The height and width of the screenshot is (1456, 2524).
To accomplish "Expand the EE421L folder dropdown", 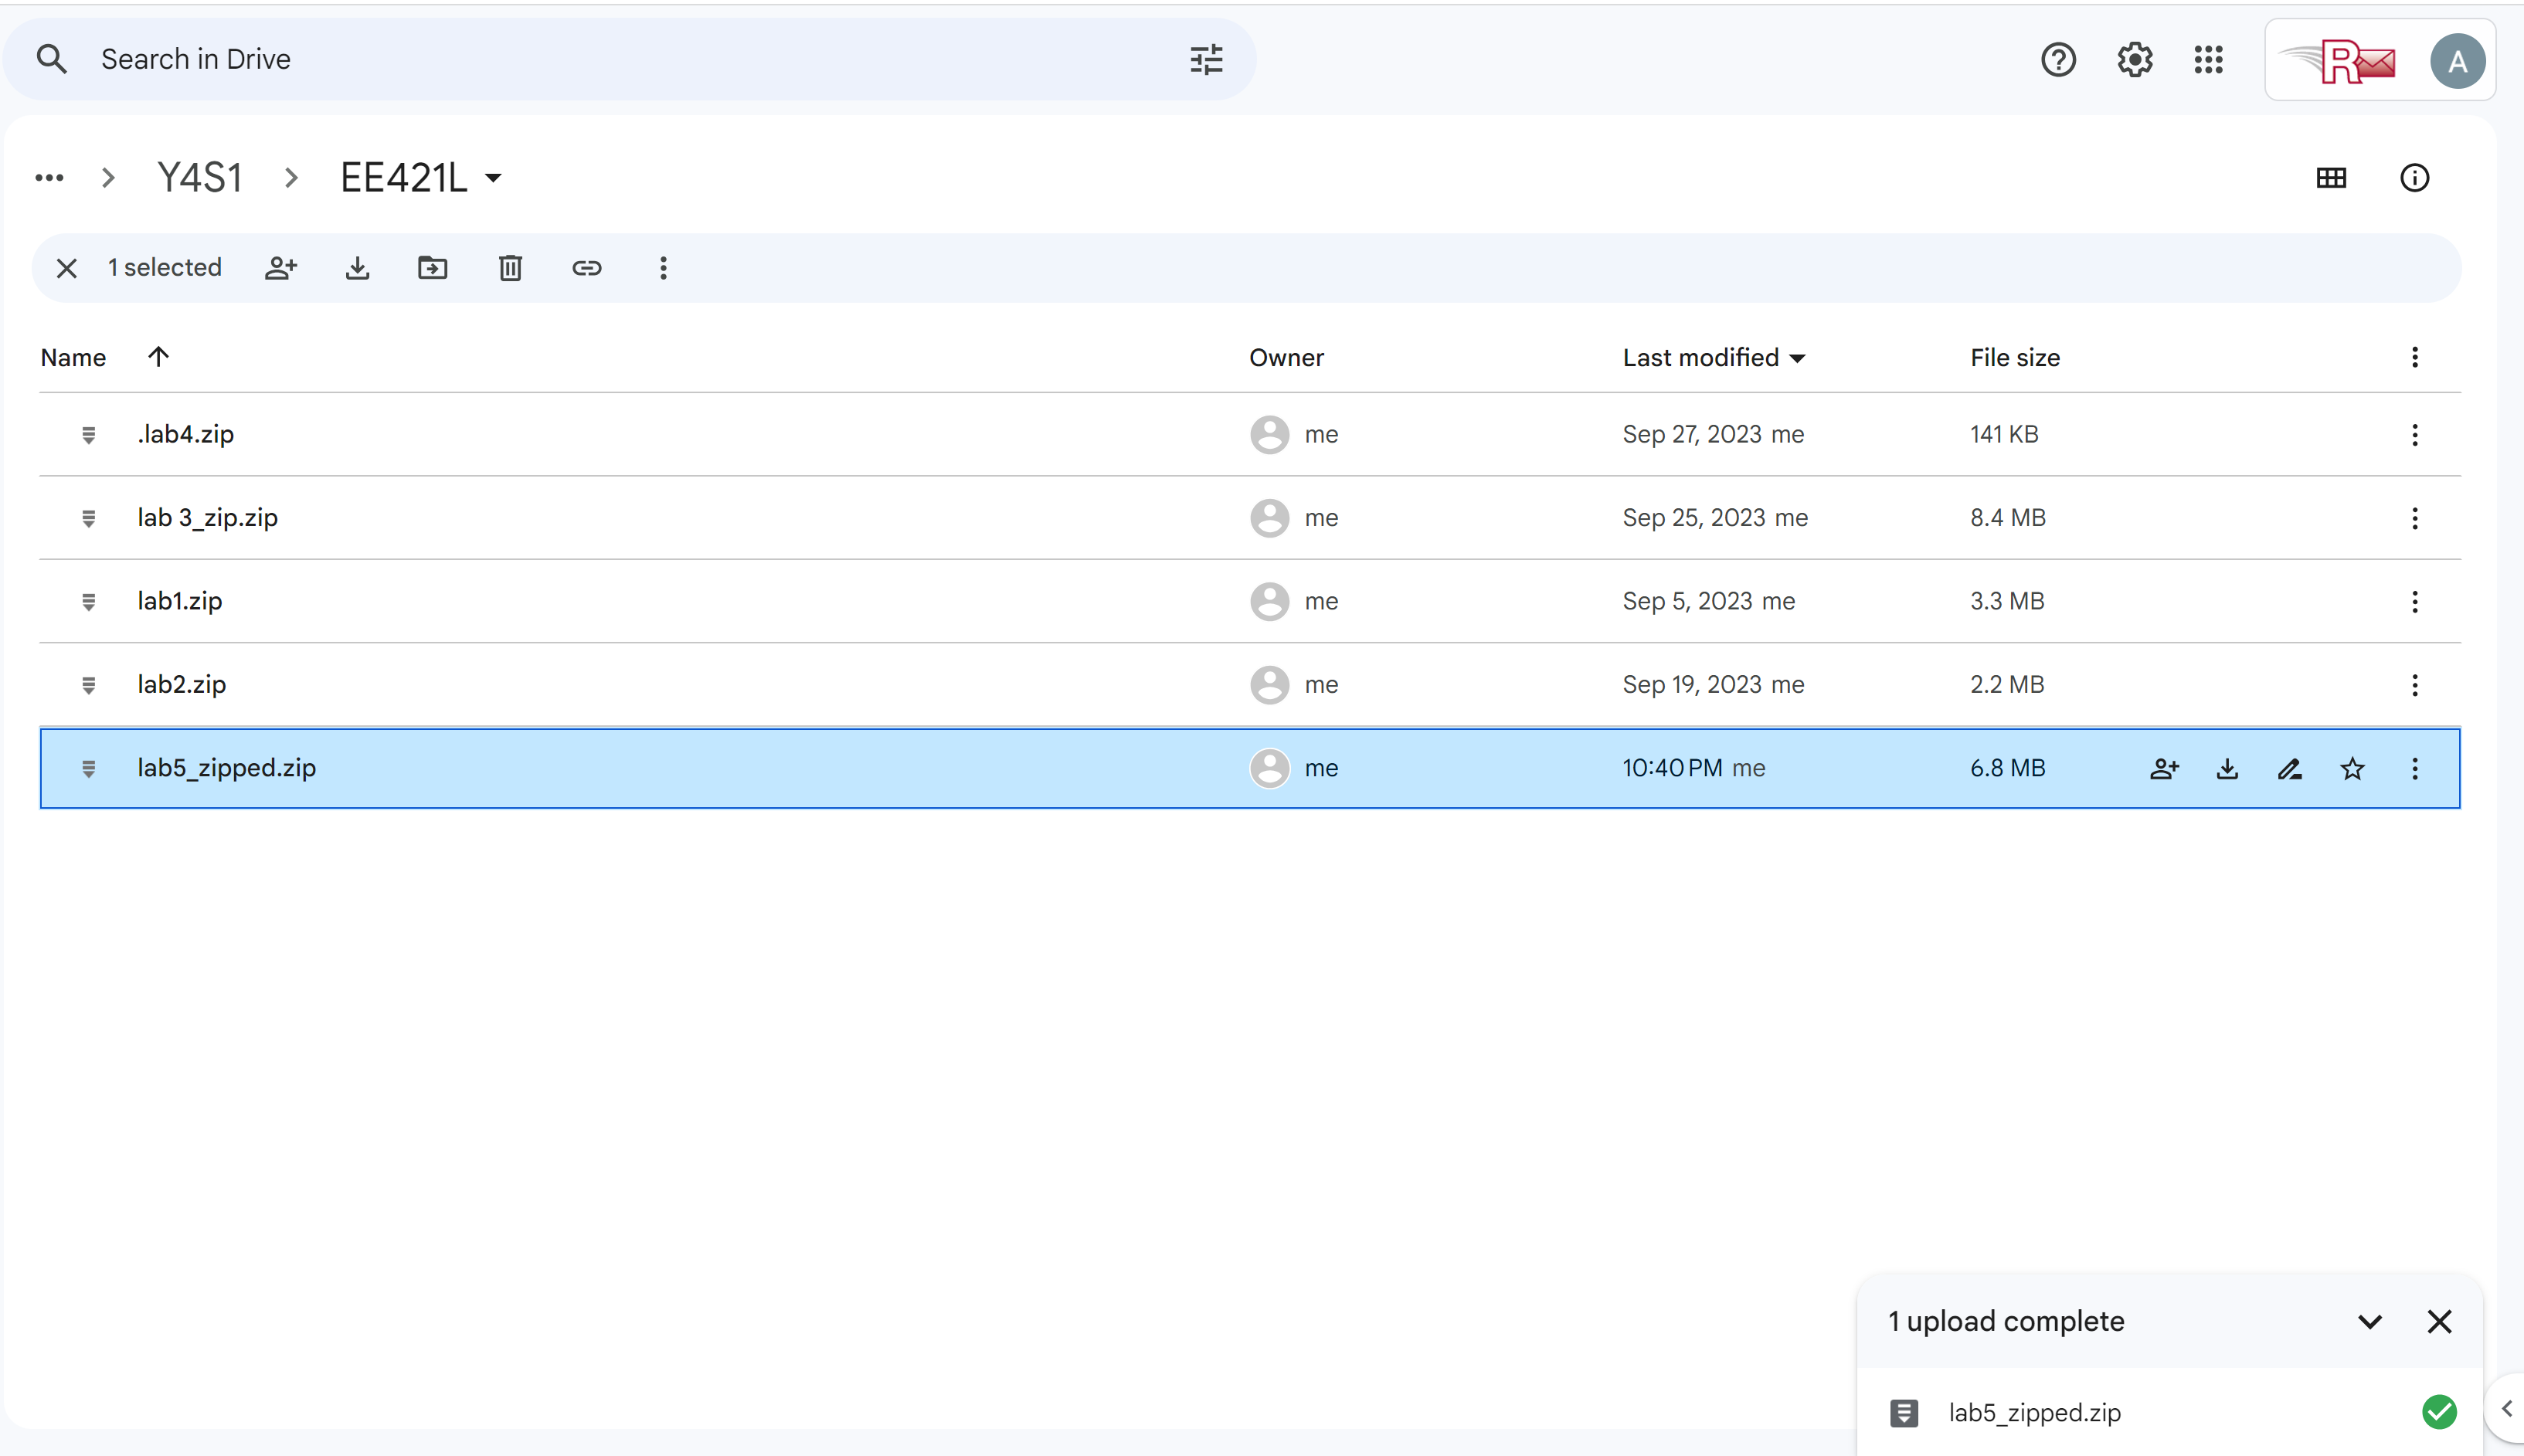I will click(x=493, y=179).
